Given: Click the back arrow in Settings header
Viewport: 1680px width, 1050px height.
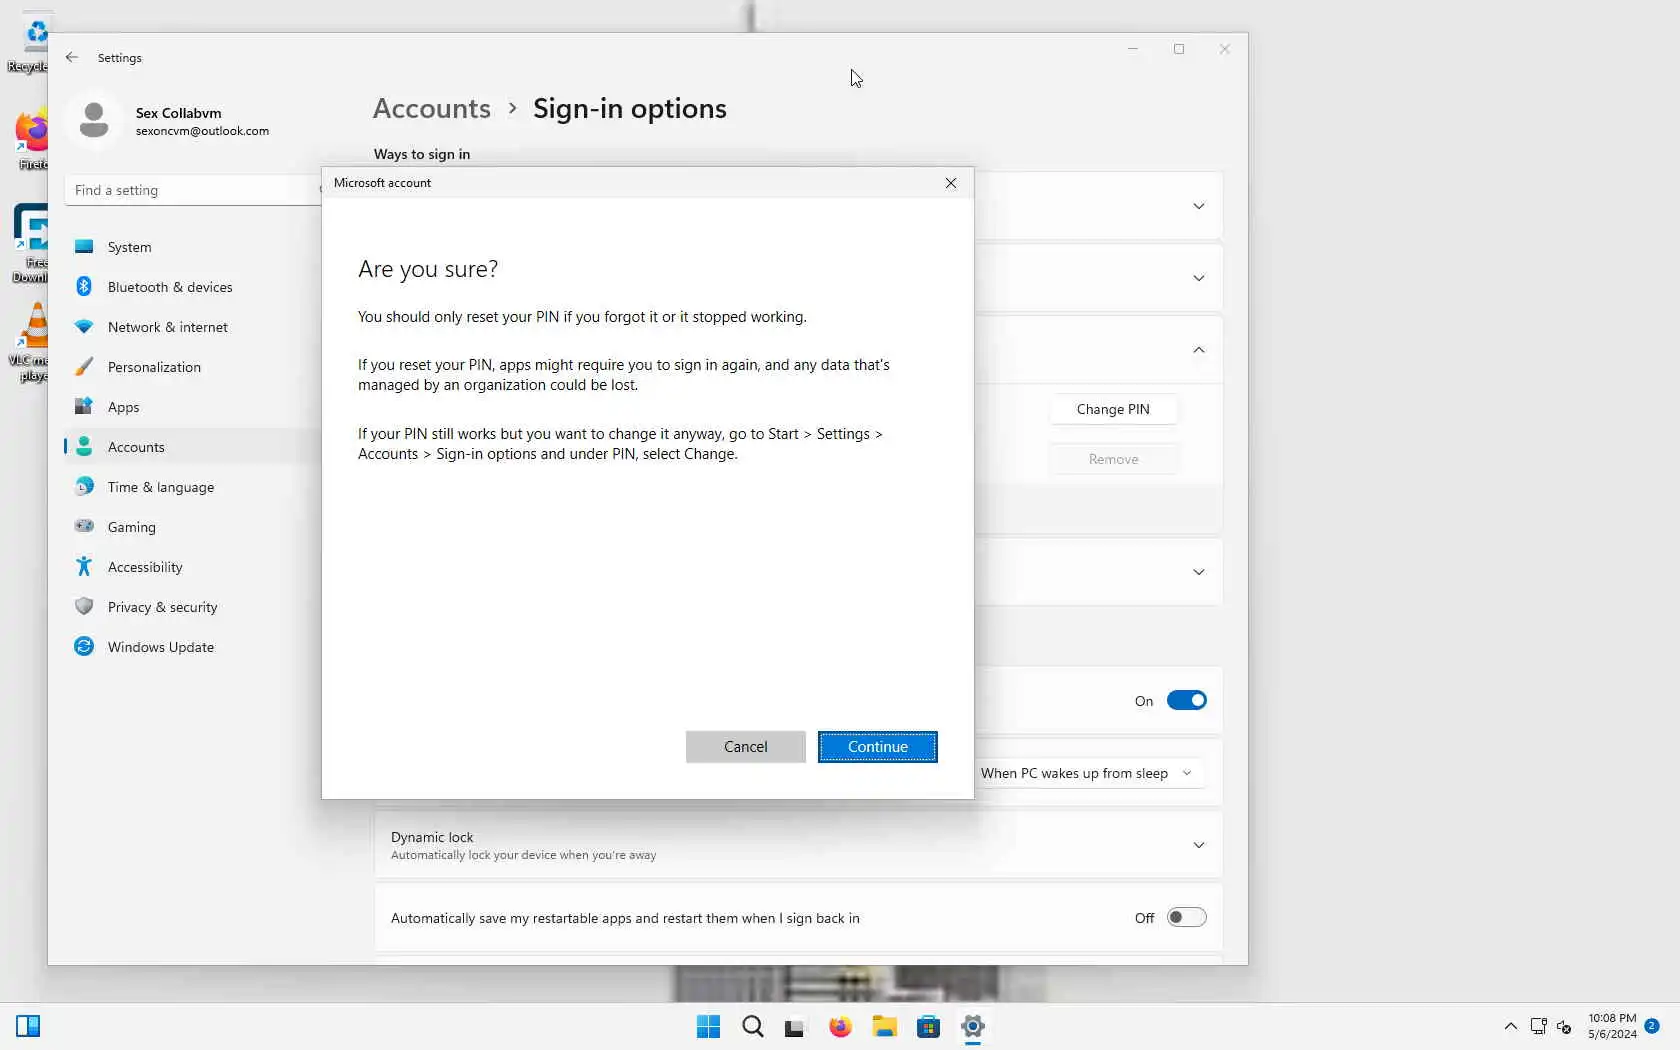Looking at the screenshot, I should (x=72, y=57).
